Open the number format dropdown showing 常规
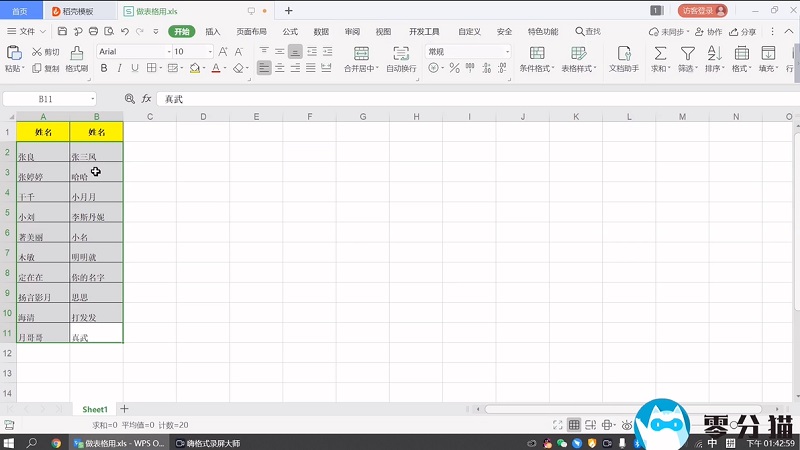800x450 pixels. point(507,51)
